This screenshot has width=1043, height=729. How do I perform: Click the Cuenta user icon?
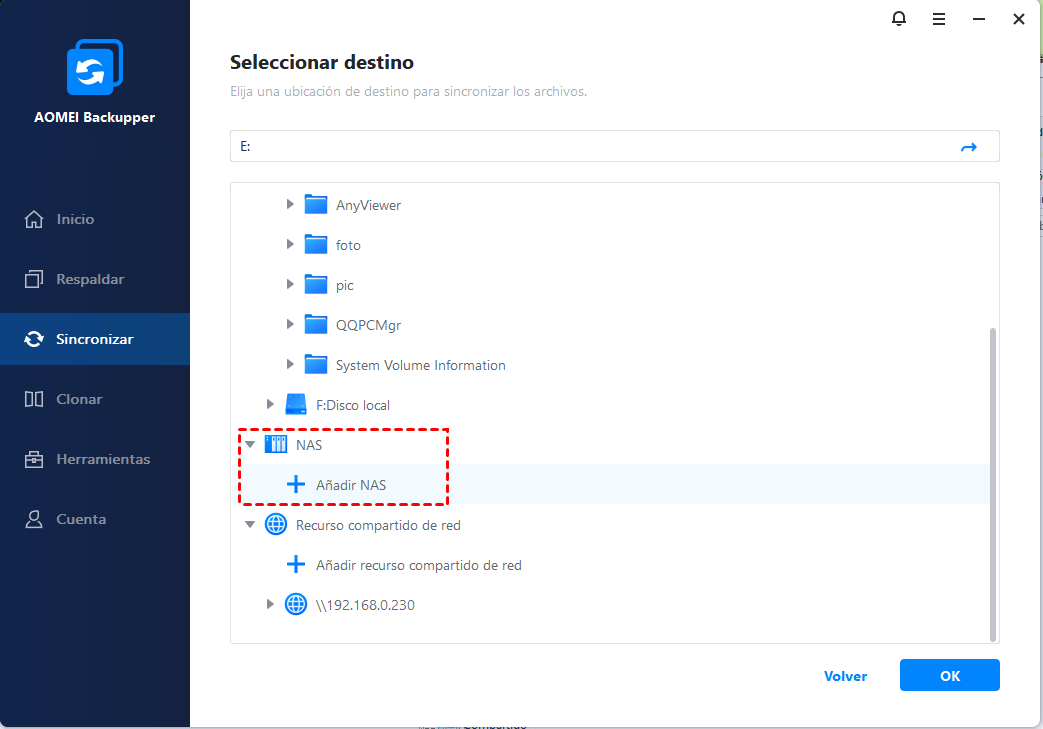pos(34,519)
